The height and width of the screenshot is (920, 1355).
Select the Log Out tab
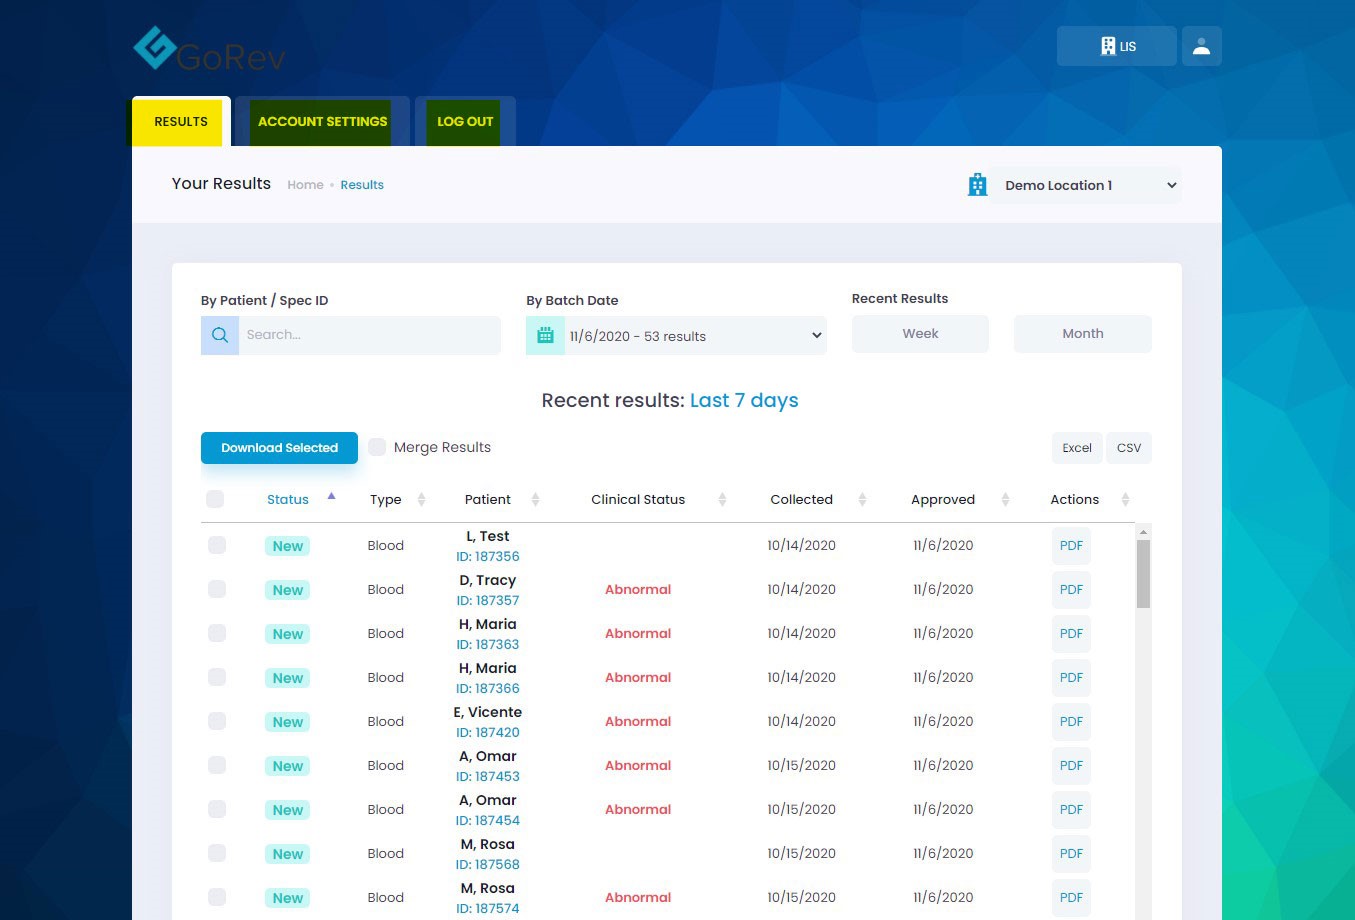tap(465, 122)
